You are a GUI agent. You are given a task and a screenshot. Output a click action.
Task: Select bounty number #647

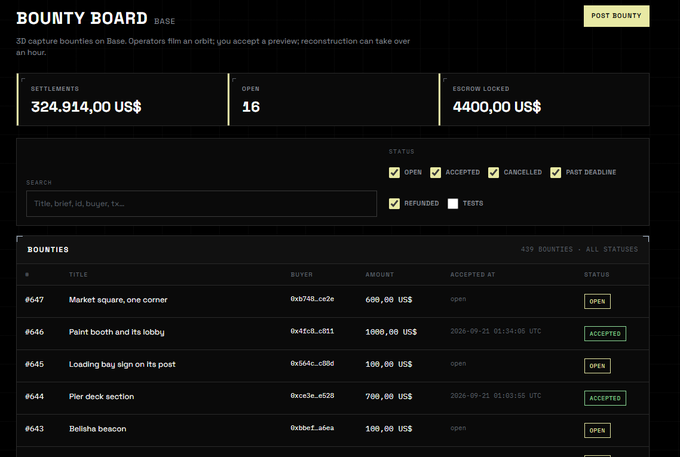tap(34, 300)
